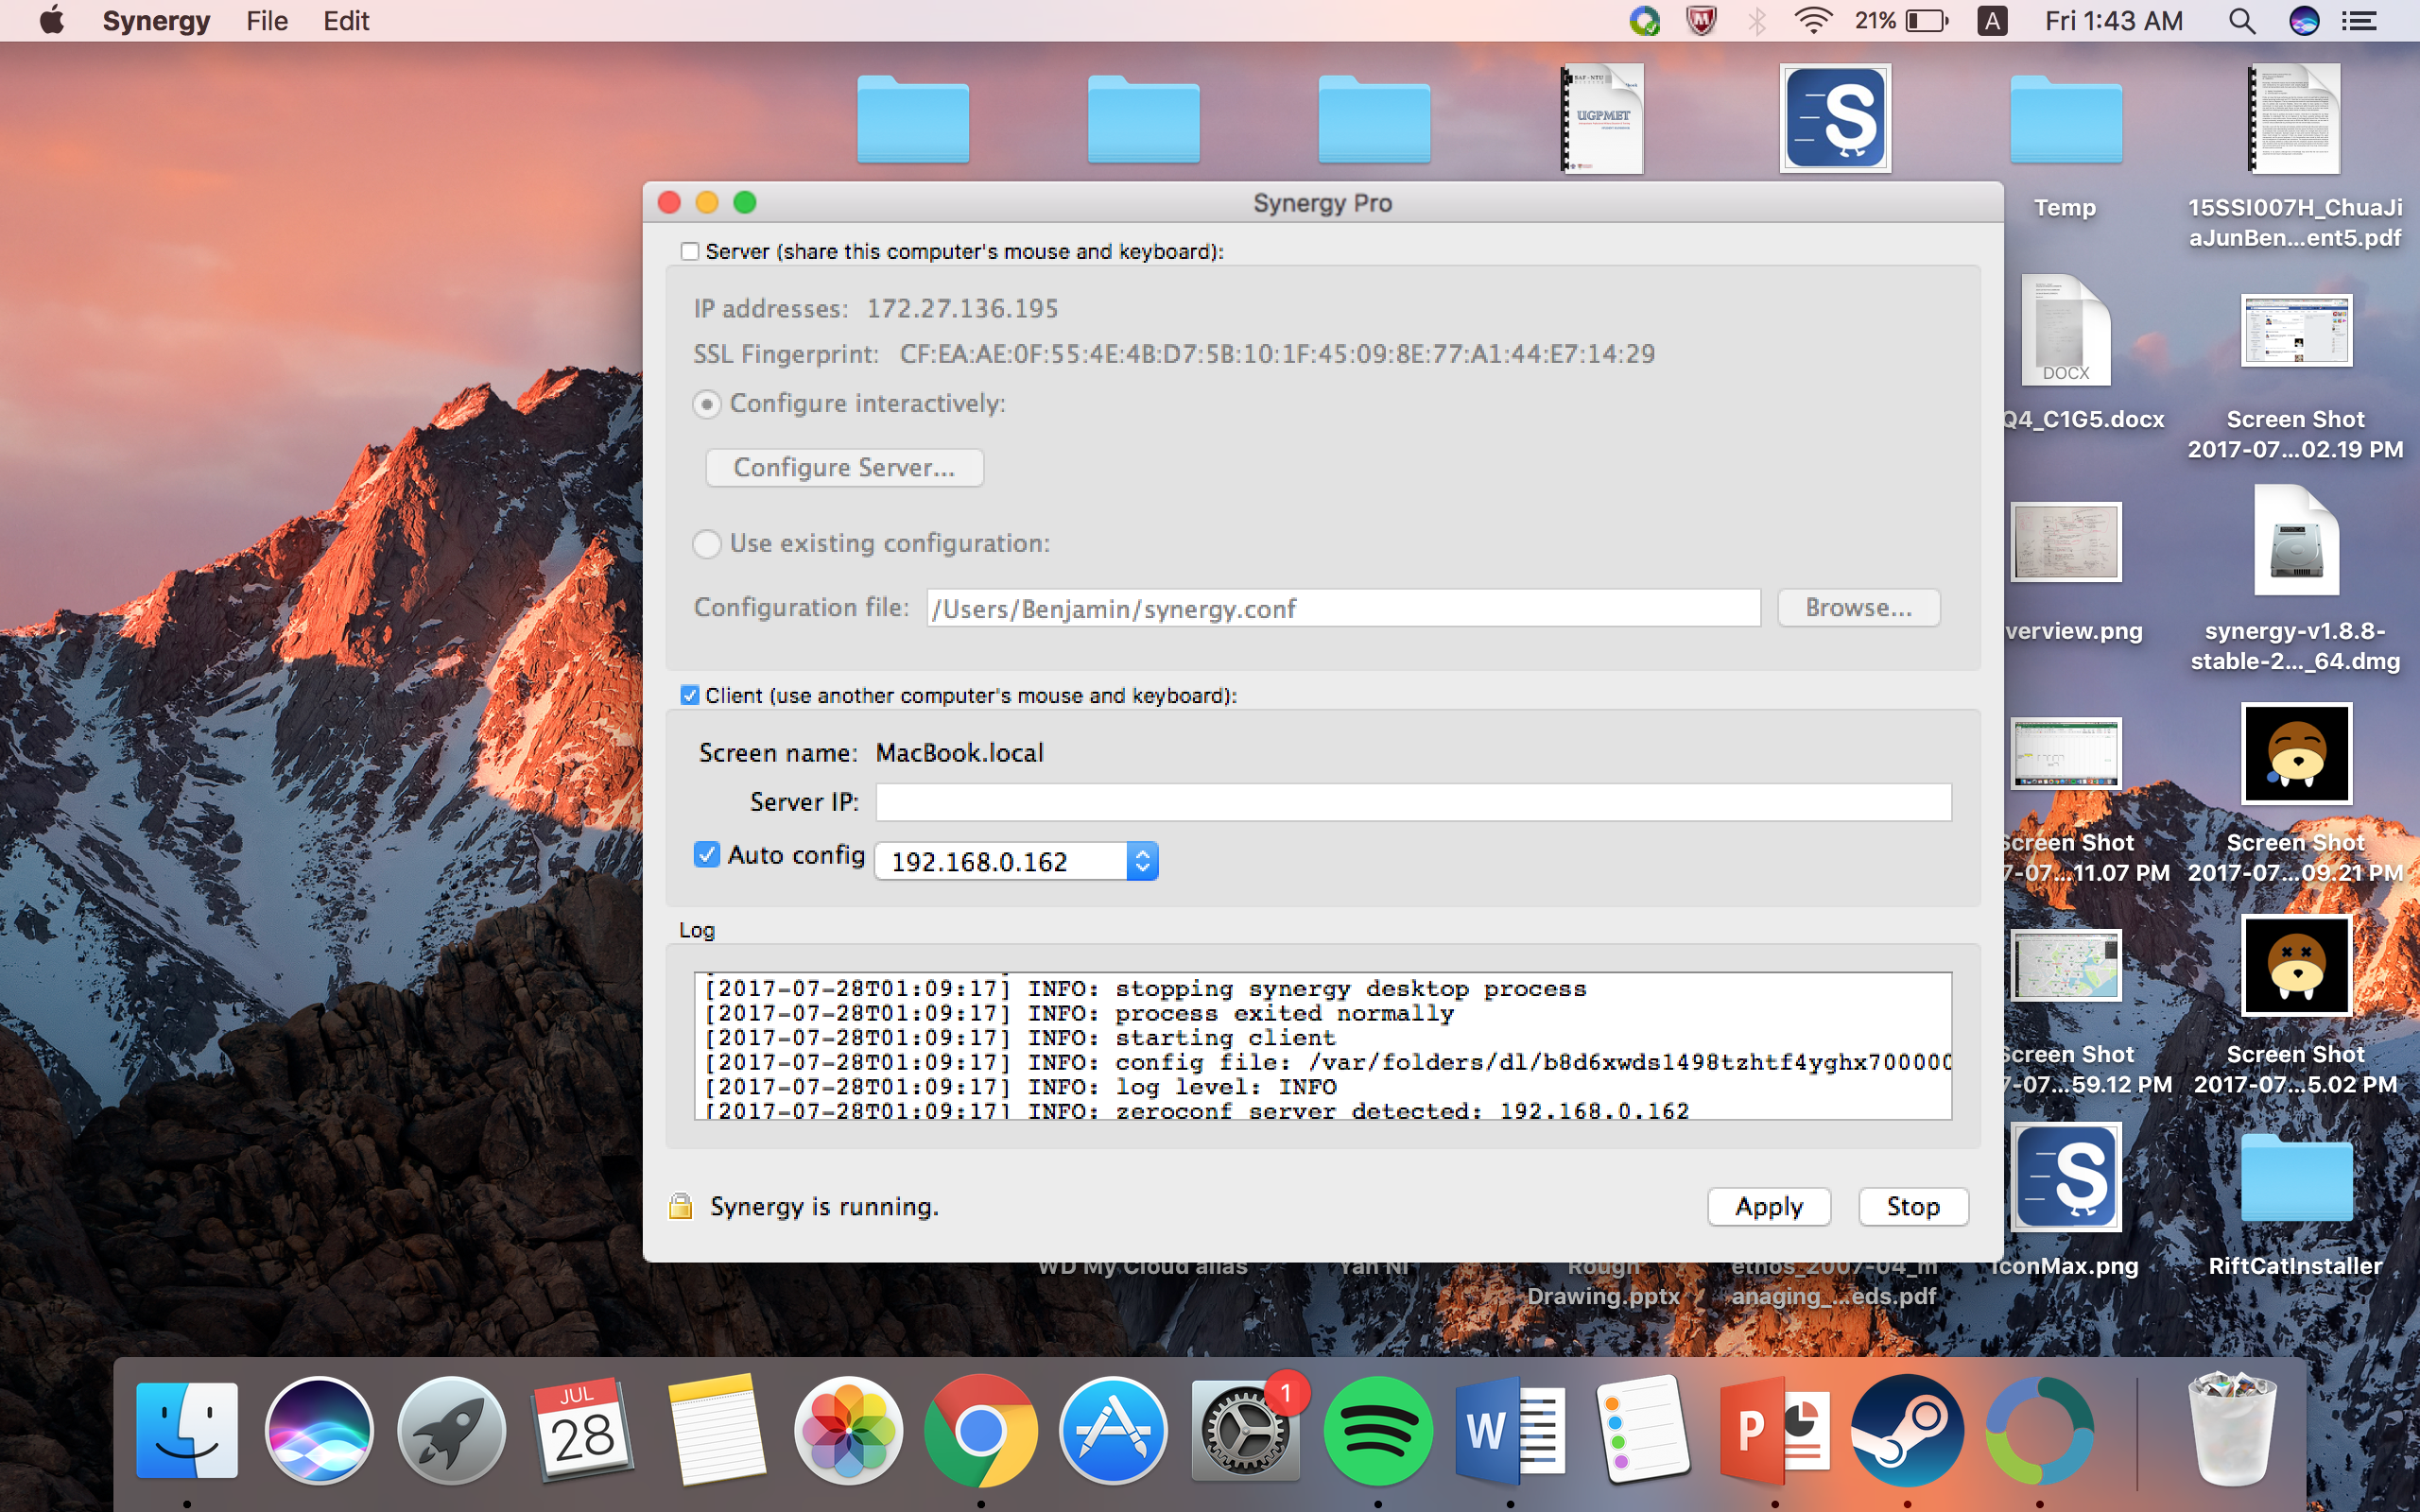
Task: Click the SSL Fingerprint value text
Action: point(1277,354)
